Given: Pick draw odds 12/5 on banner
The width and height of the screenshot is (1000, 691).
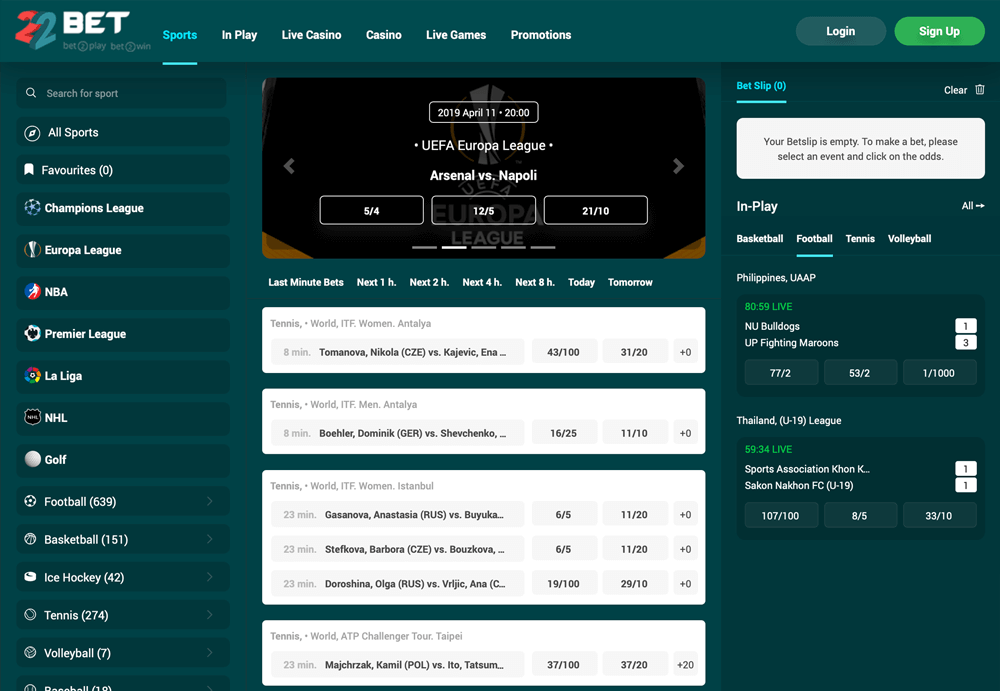Looking at the screenshot, I should click(483, 211).
